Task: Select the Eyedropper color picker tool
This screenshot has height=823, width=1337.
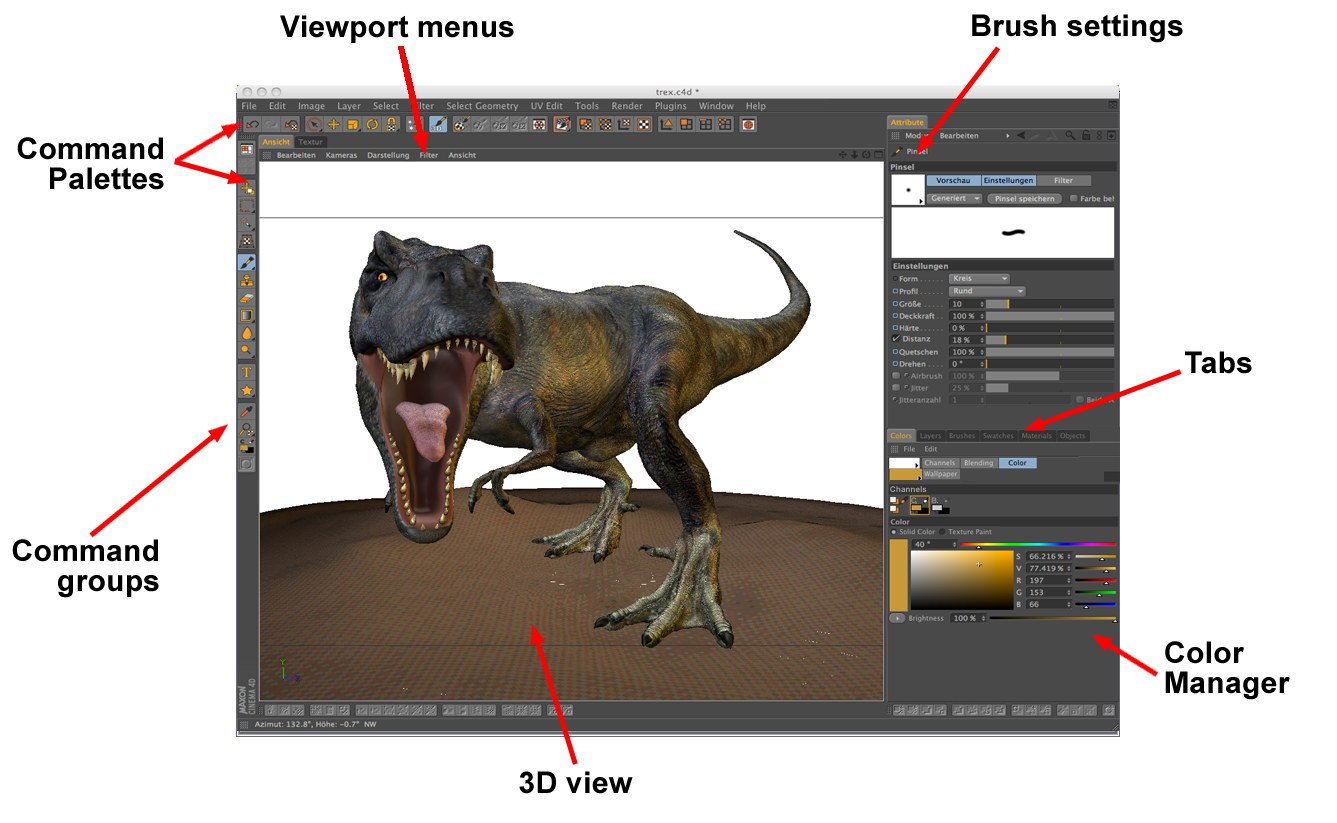Action: [x=247, y=411]
